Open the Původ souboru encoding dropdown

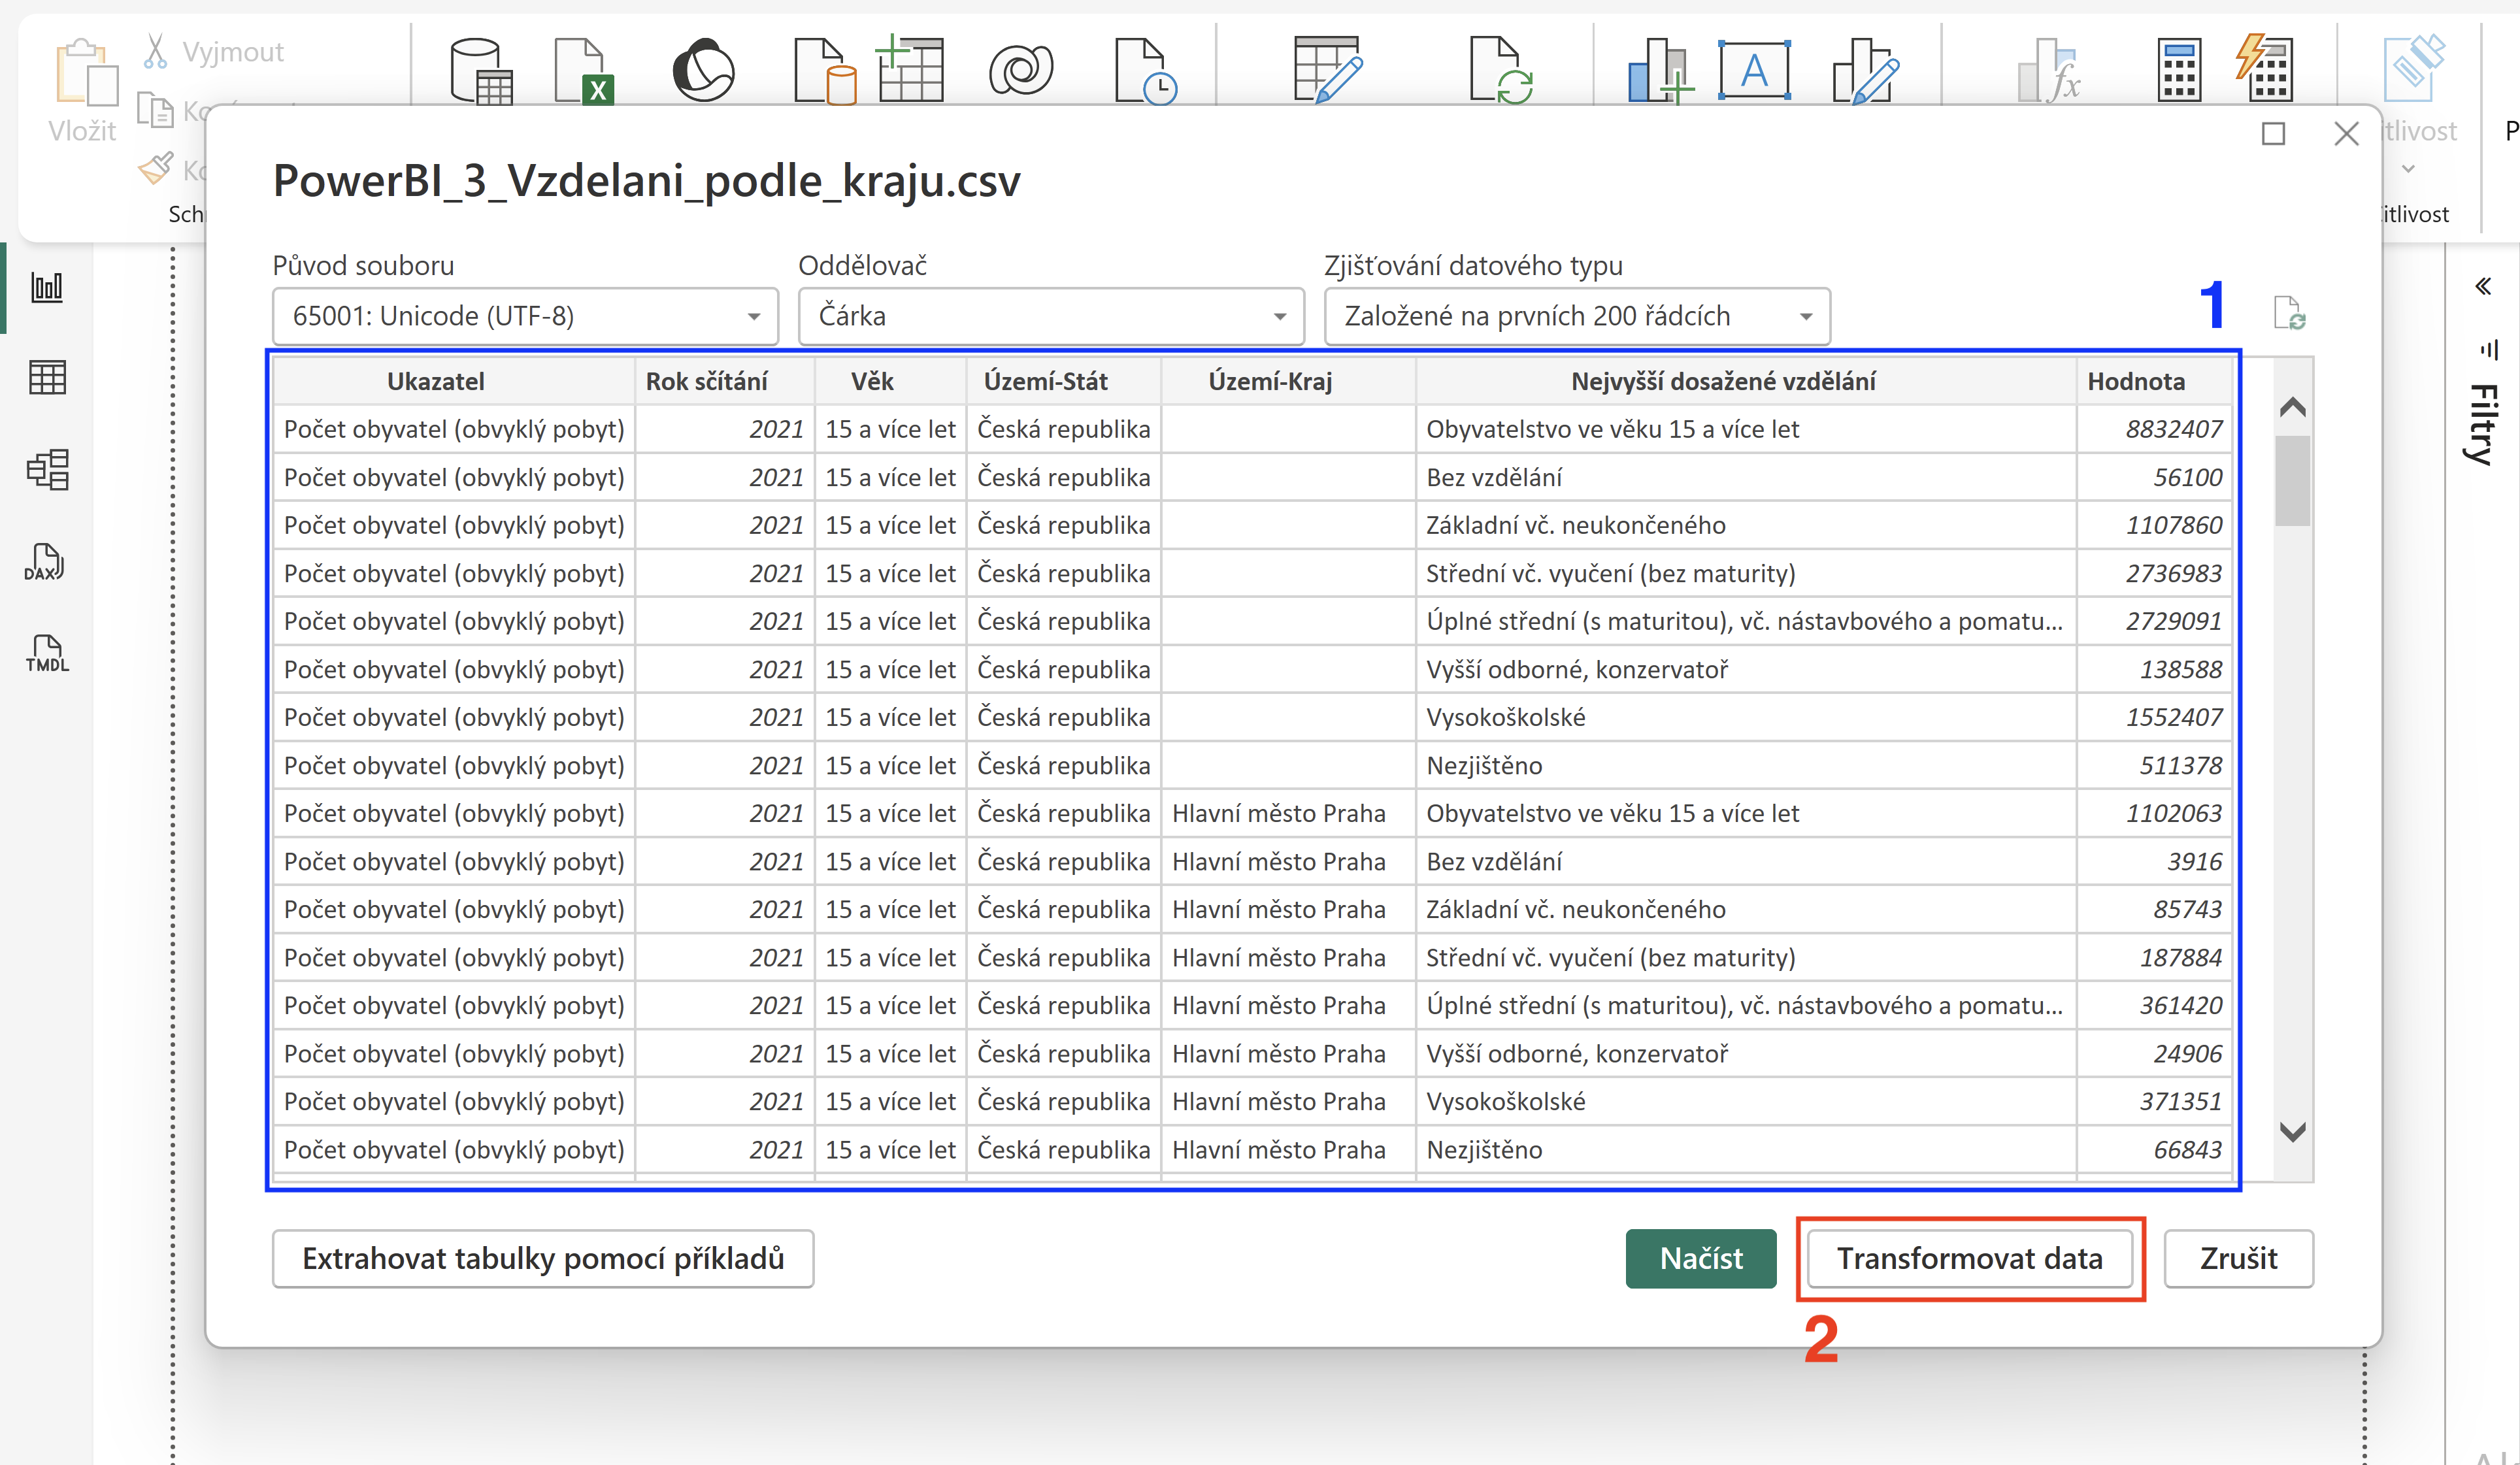pyautogui.click(x=525, y=316)
